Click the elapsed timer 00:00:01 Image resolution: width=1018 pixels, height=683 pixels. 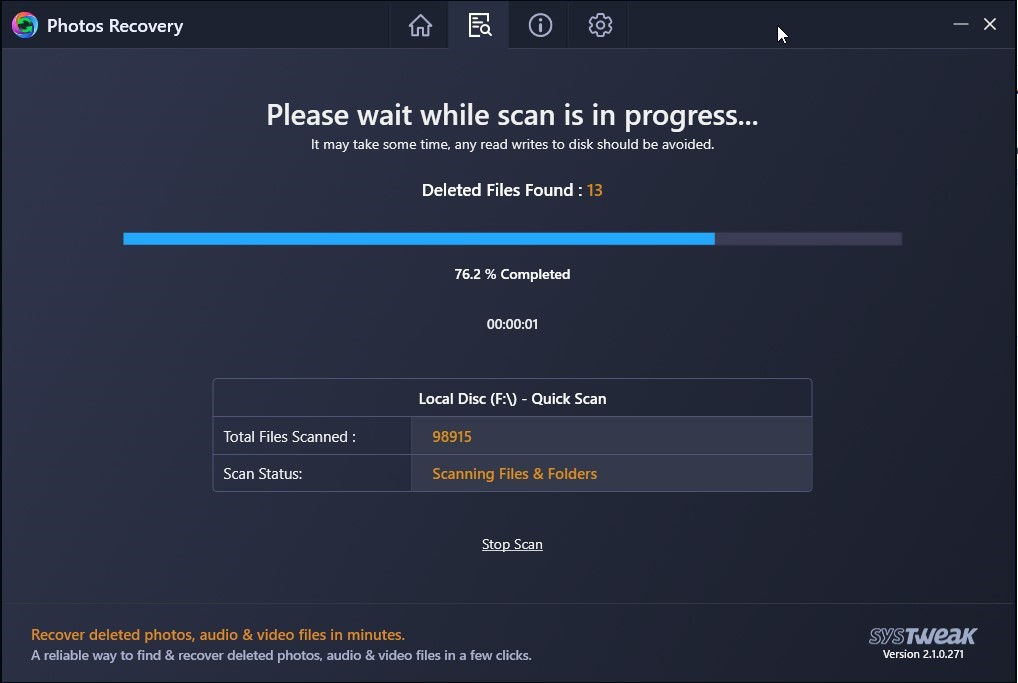(512, 324)
